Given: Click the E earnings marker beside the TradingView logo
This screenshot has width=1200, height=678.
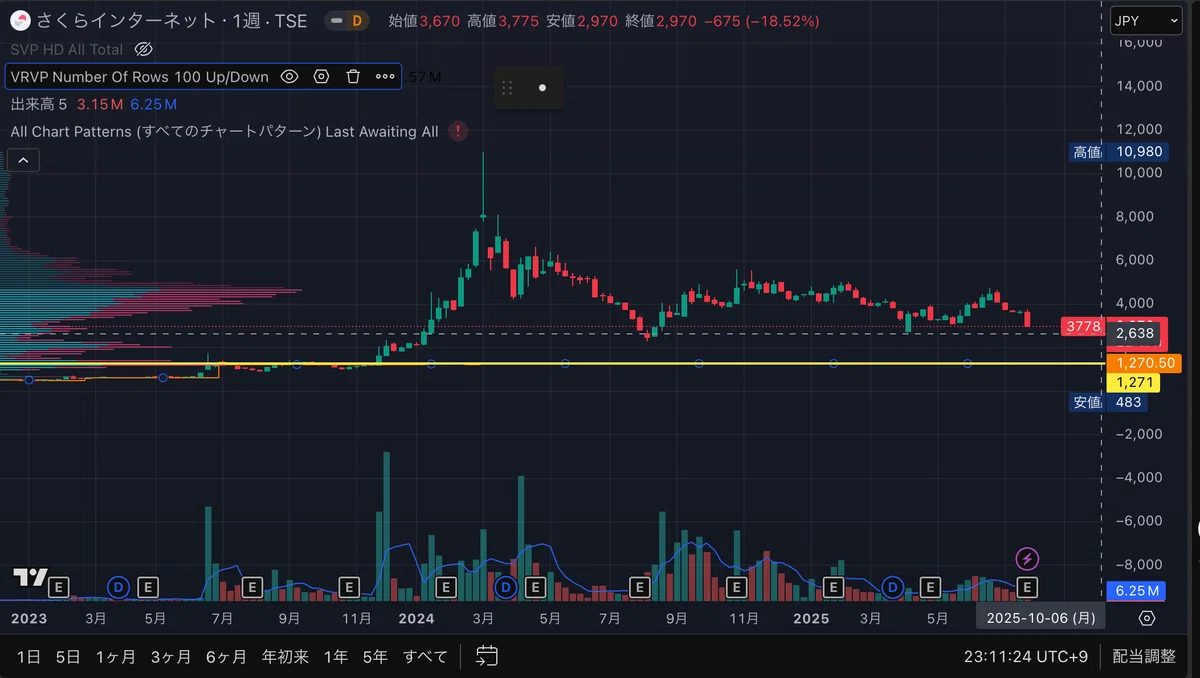Looking at the screenshot, I should (58, 586).
